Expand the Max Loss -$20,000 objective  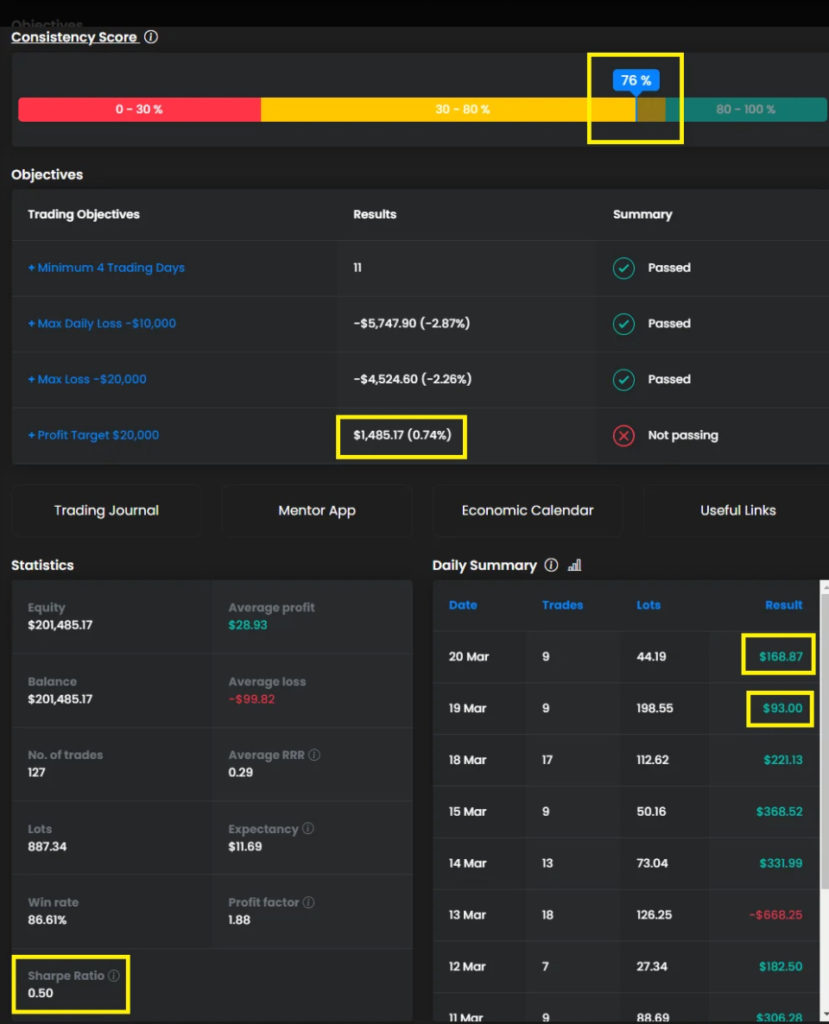pyautogui.click(x=88, y=380)
